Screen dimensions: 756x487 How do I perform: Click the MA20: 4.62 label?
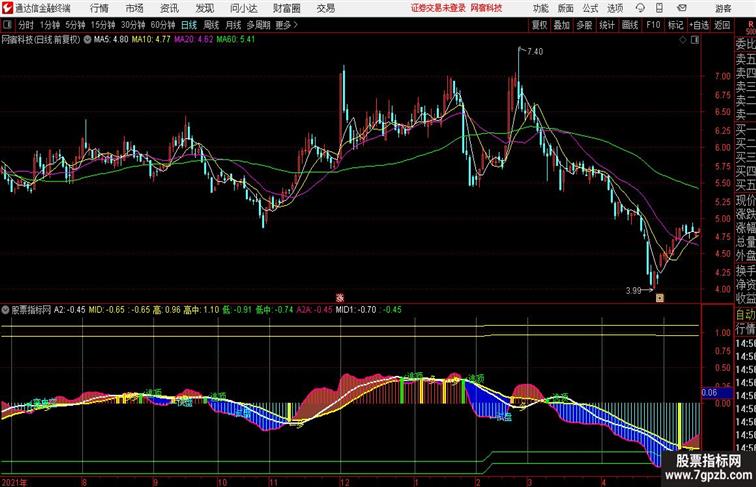click(x=193, y=40)
